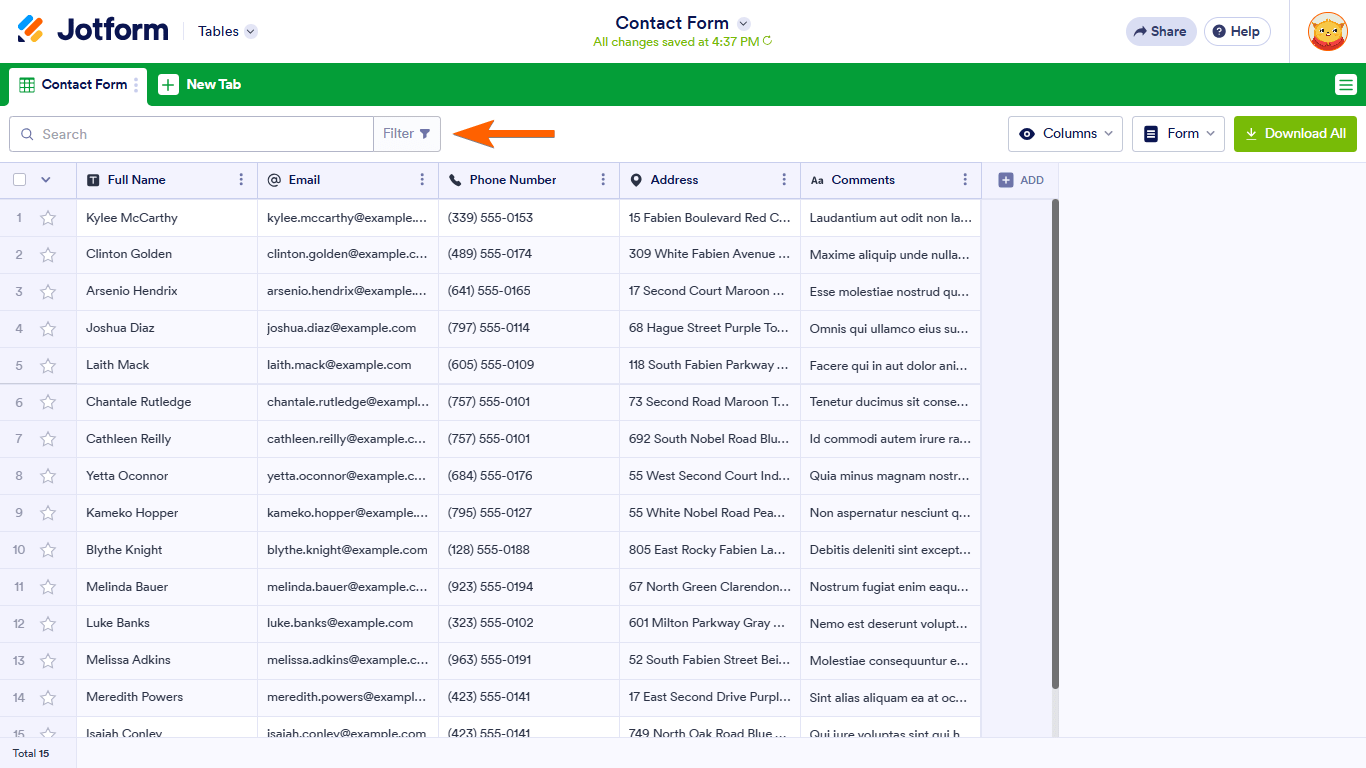Star the Arsenio Hendrix row
The height and width of the screenshot is (768, 1366).
click(x=48, y=292)
